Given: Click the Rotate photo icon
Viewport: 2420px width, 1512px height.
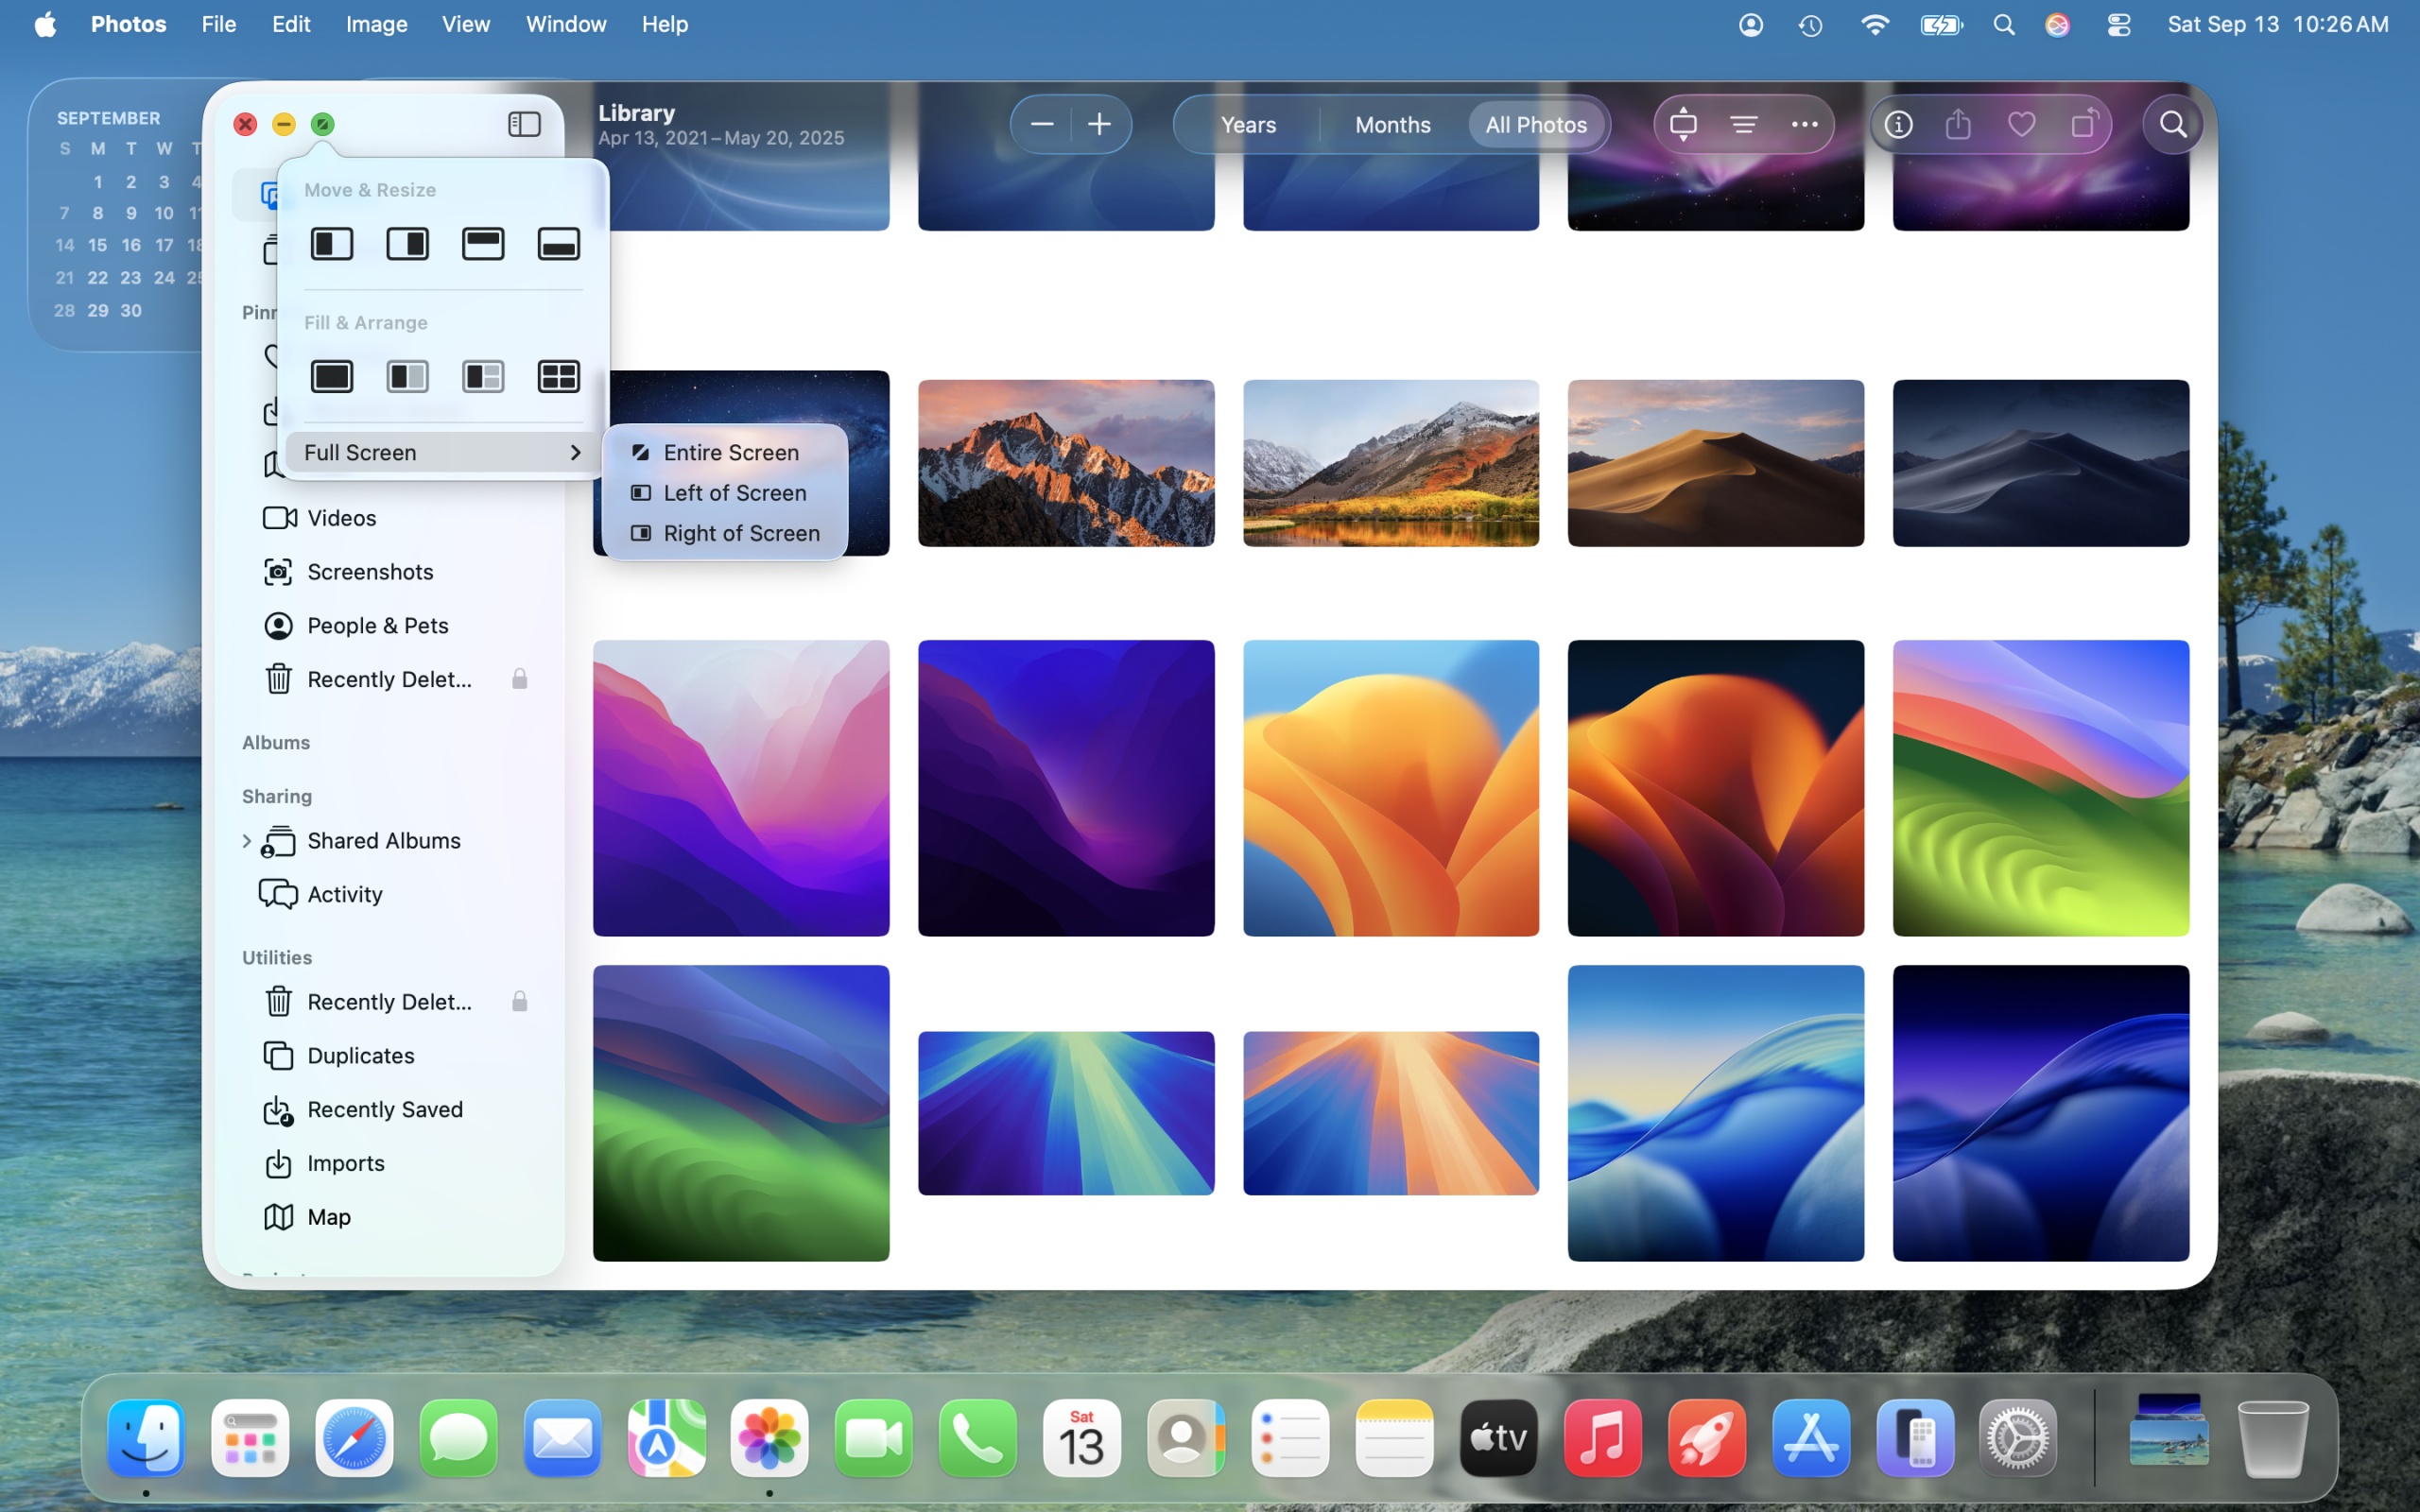Looking at the screenshot, I should [x=2084, y=125].
